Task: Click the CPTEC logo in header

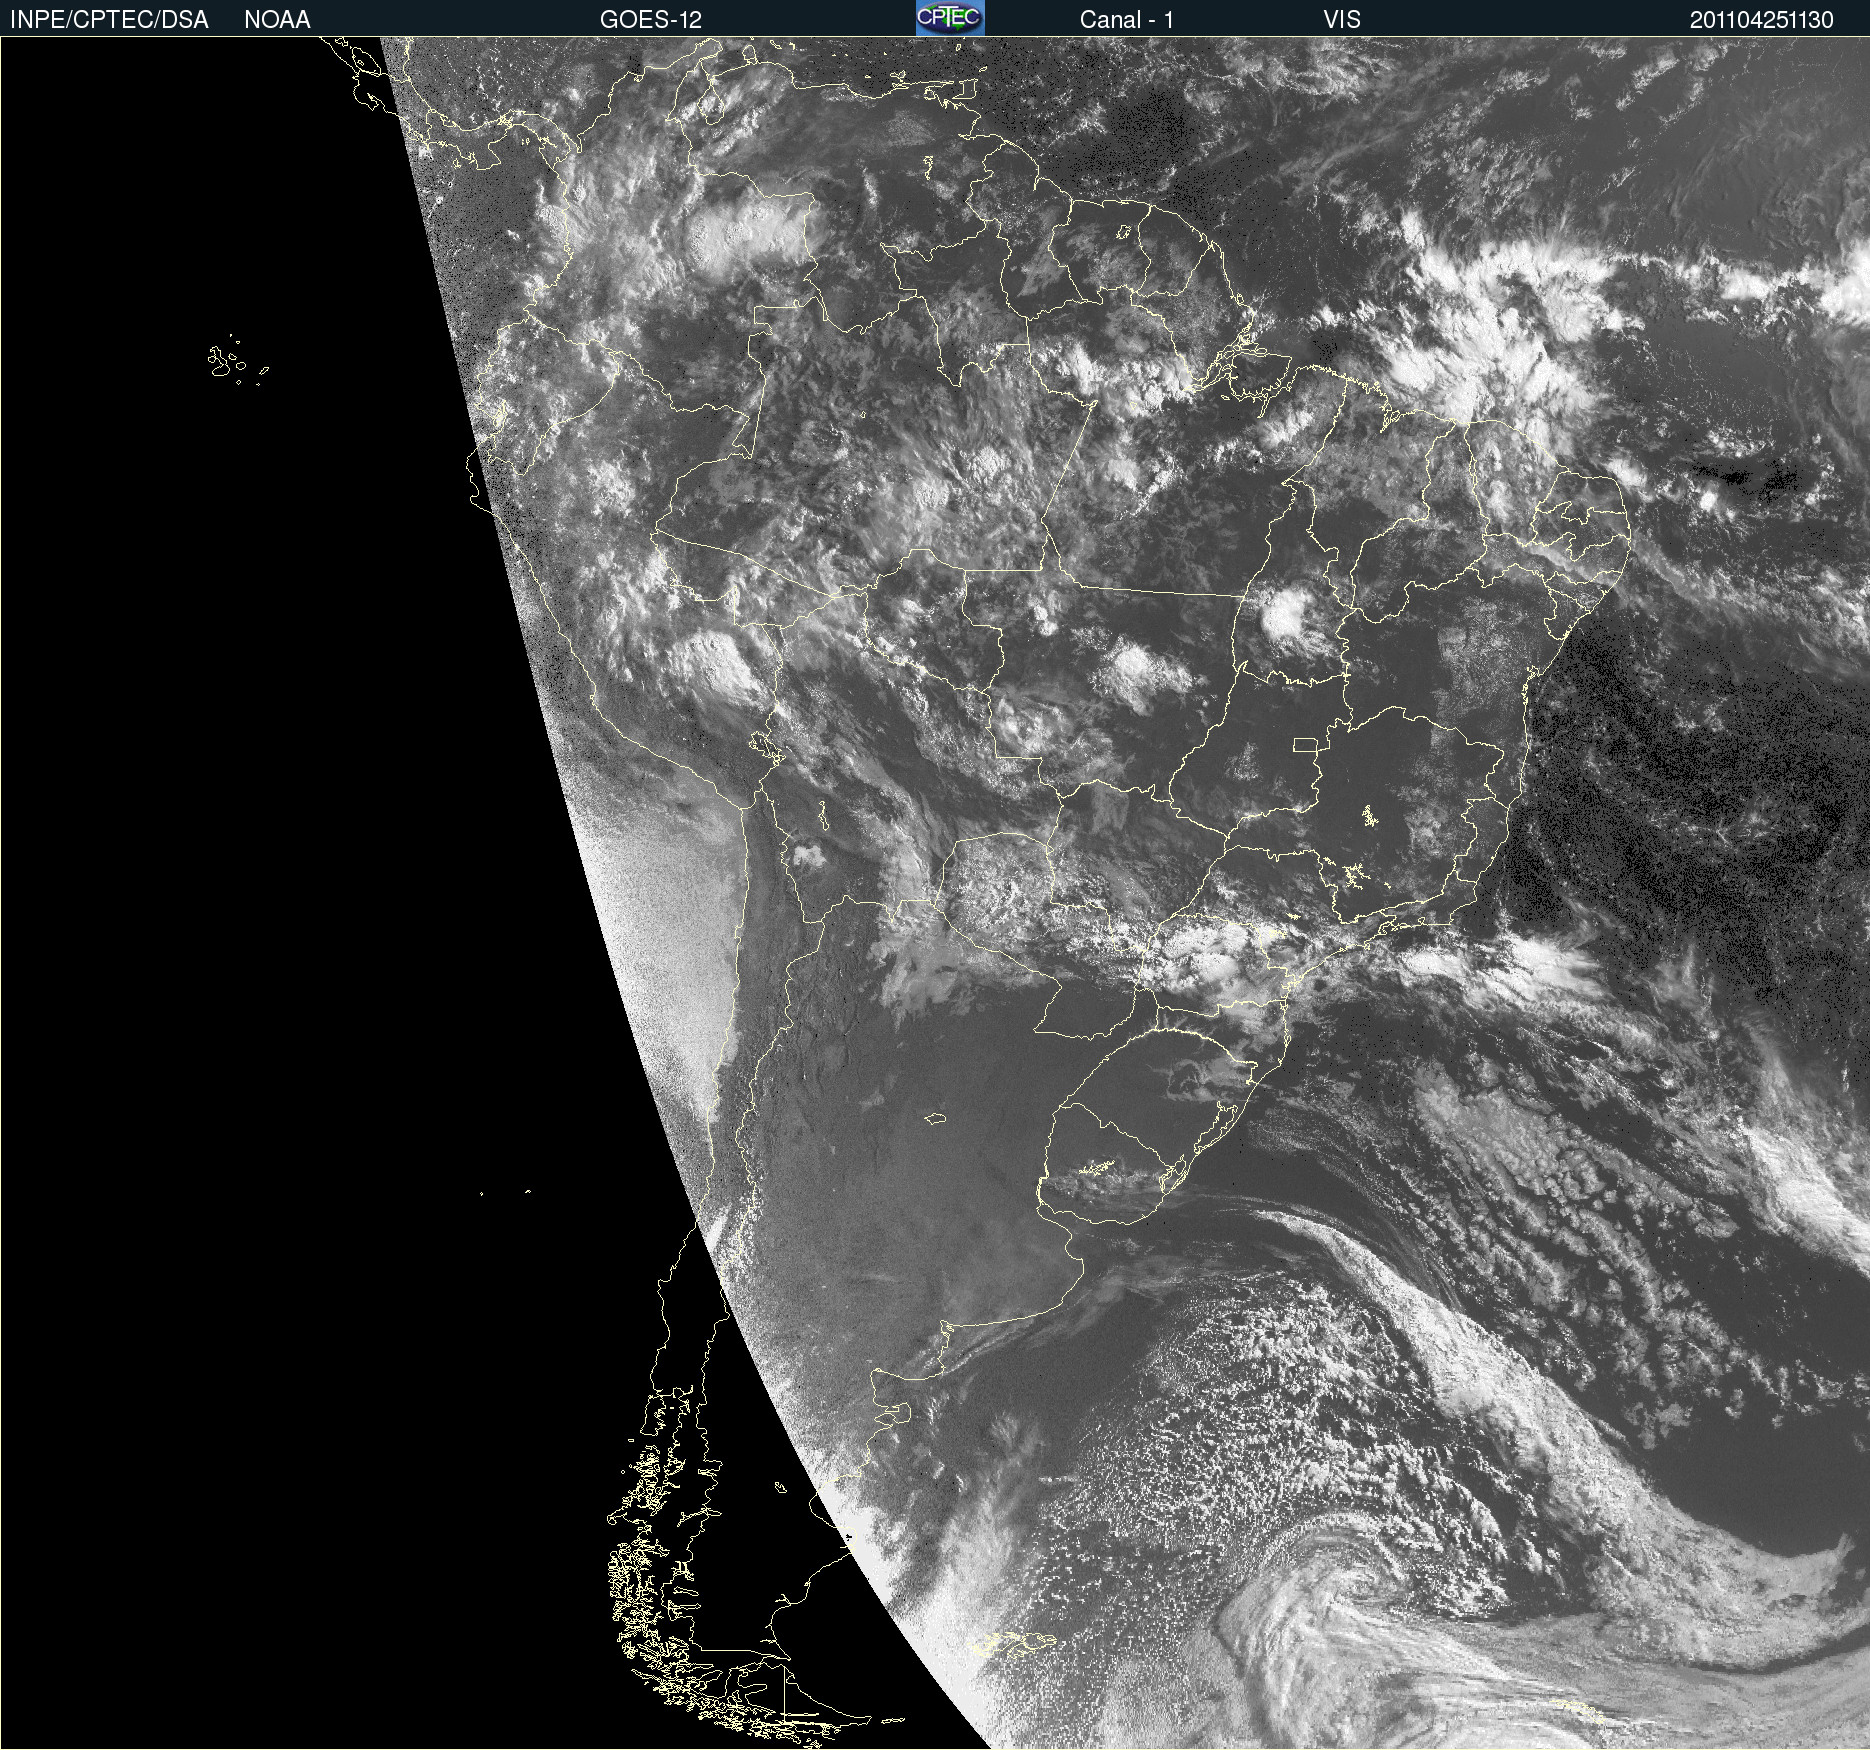Action: 950,18
